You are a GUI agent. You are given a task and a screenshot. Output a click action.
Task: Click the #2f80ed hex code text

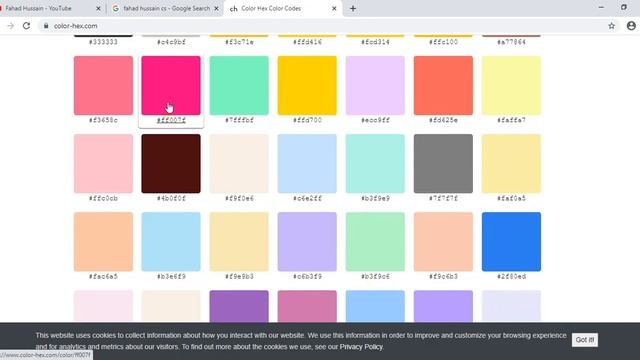[511, 277]
